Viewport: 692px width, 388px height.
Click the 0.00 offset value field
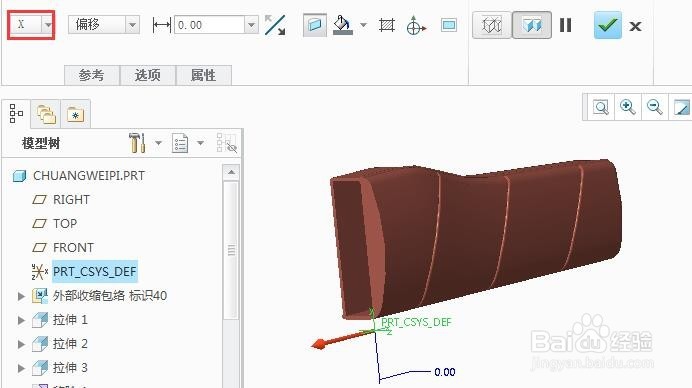click(x=210, y=25)
